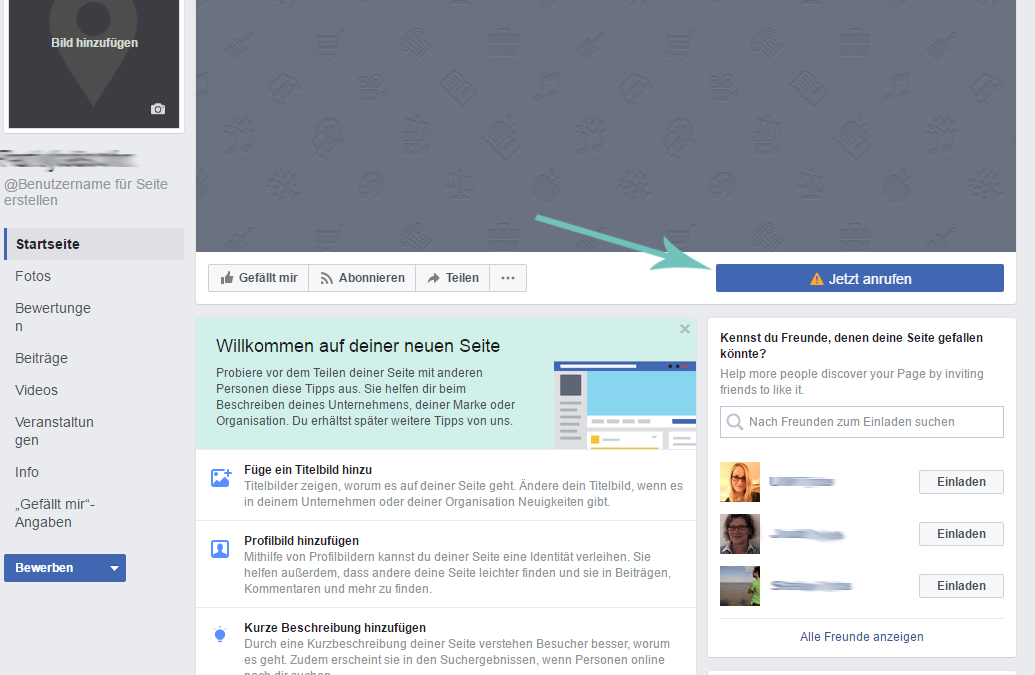Screen dimensions: 1035x675
Task: Click the lightbulb Kurze Beschreibung icon
Action: click(x=220, y=635)
